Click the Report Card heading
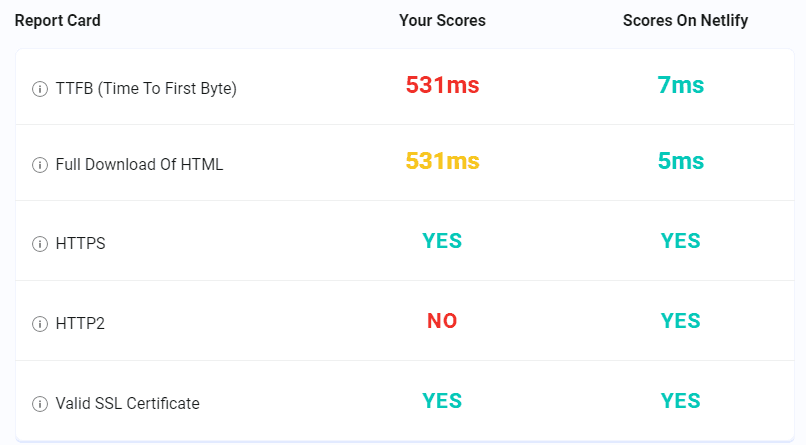 tap(58, 21)
